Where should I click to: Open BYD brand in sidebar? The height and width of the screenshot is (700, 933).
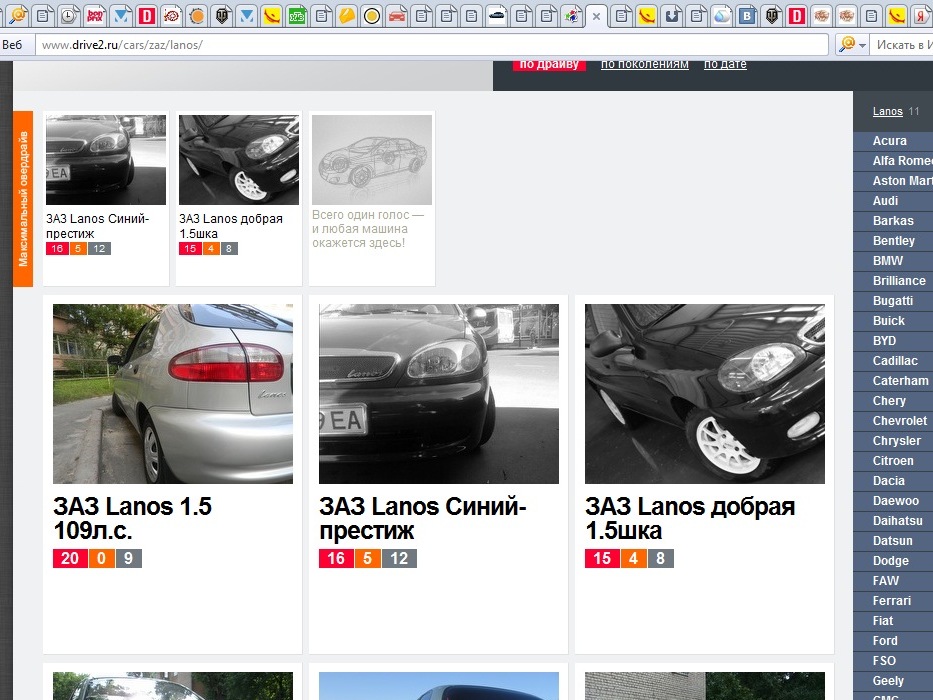[893, 341]
